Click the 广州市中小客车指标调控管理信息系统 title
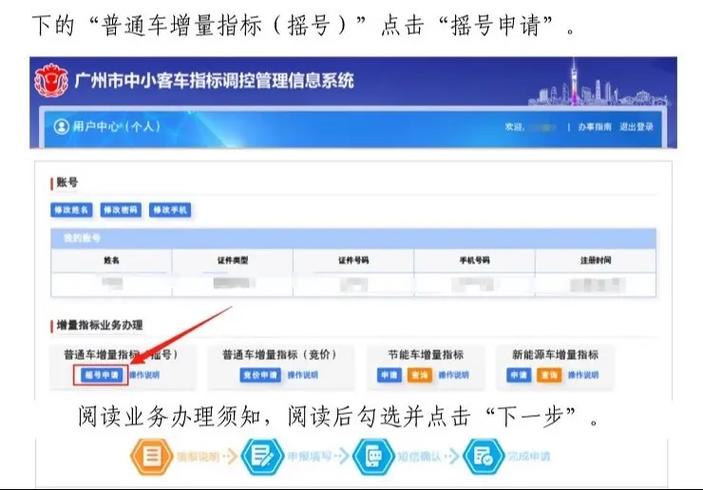Viewport: 703px width, 490px height. pyautogui.click(x=214, y=81)
